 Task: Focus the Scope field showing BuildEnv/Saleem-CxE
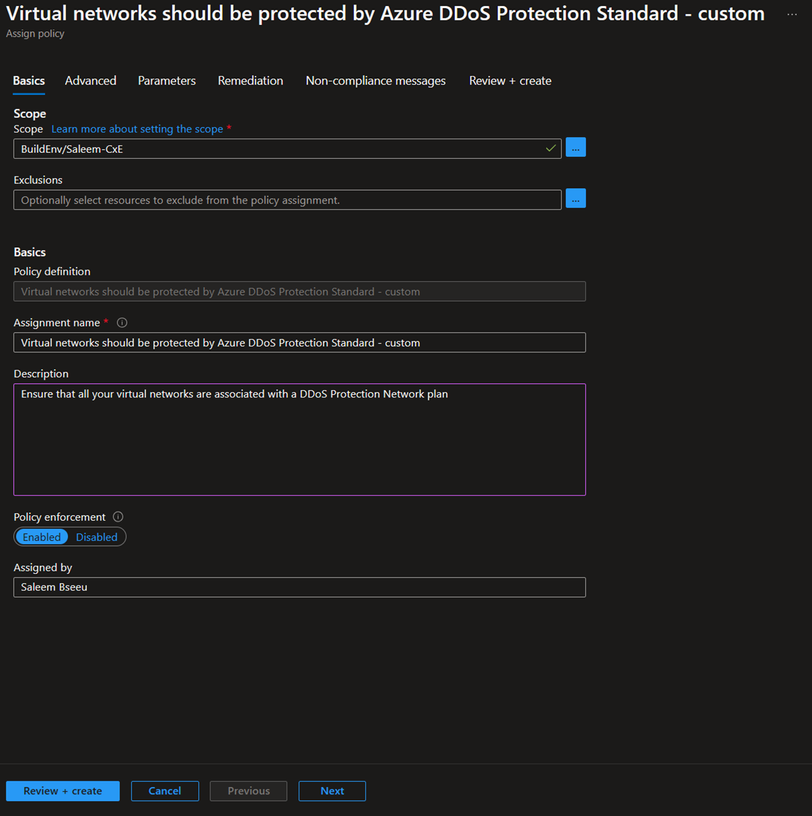pos(287,149)
